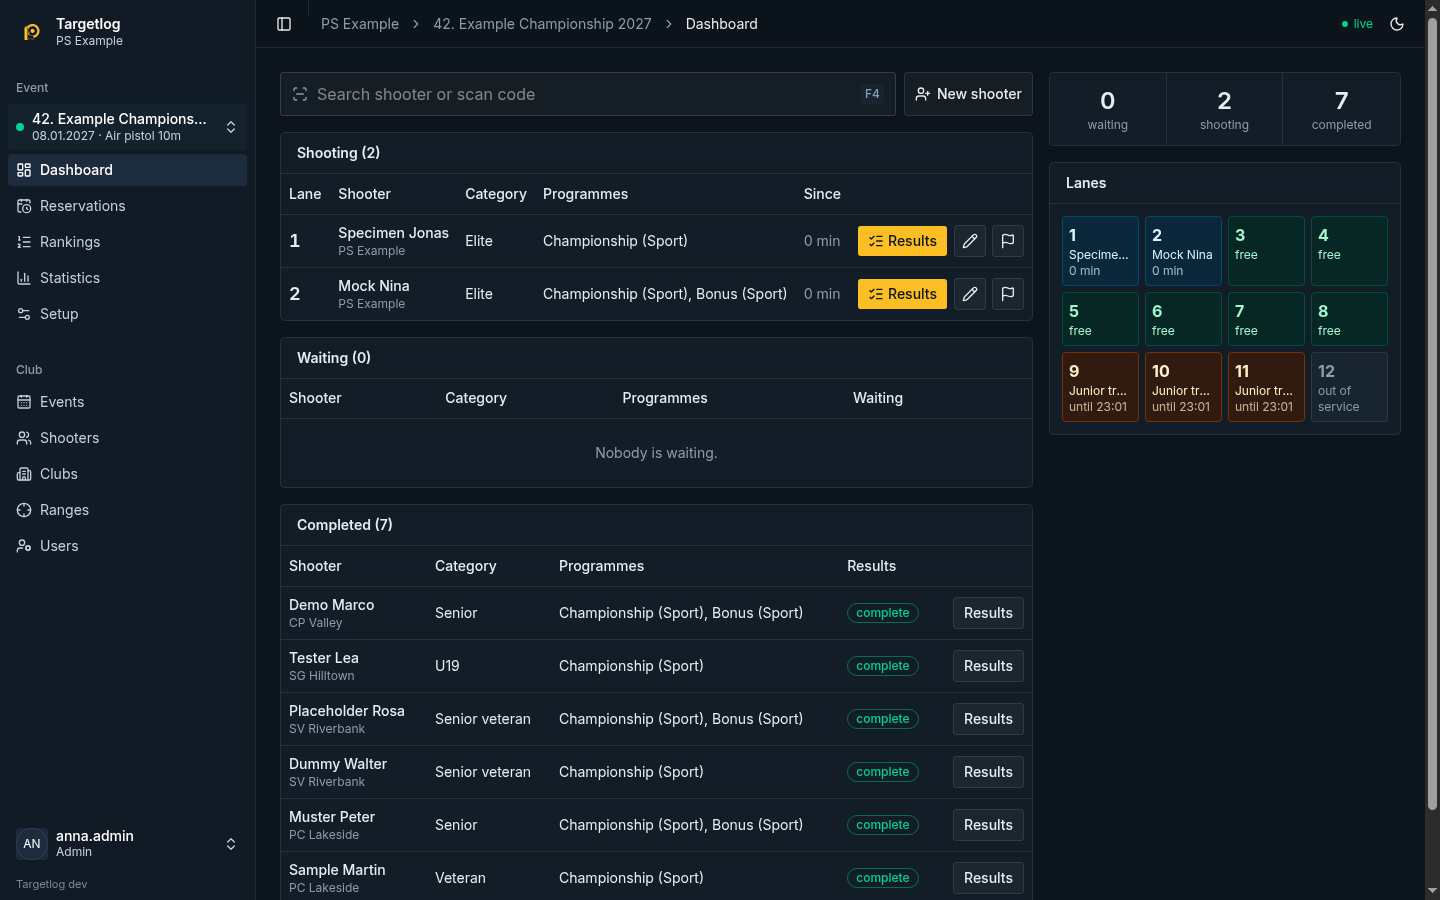Click PS Example breadcrumb
The width and height of the screenshot is (1440, 900).
click(x=360, y=24)
